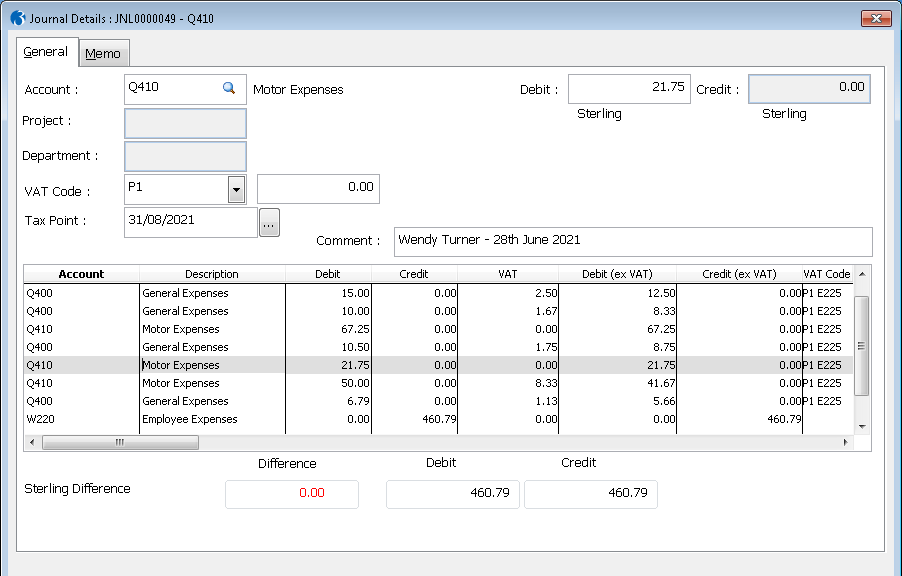Image resolution: width=902 pixels, height=576 pixels.
Task: Switch to the Memo tab
Action: click(104, 54)
